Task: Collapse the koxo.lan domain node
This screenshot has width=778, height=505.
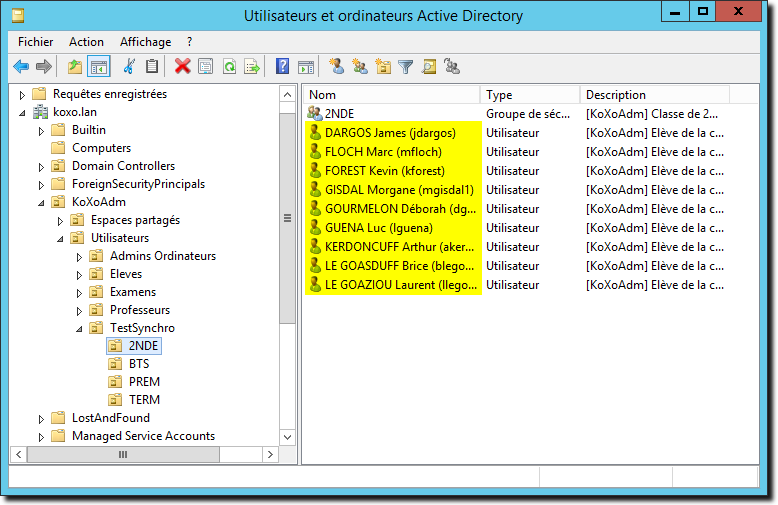Action: [22, 113]
